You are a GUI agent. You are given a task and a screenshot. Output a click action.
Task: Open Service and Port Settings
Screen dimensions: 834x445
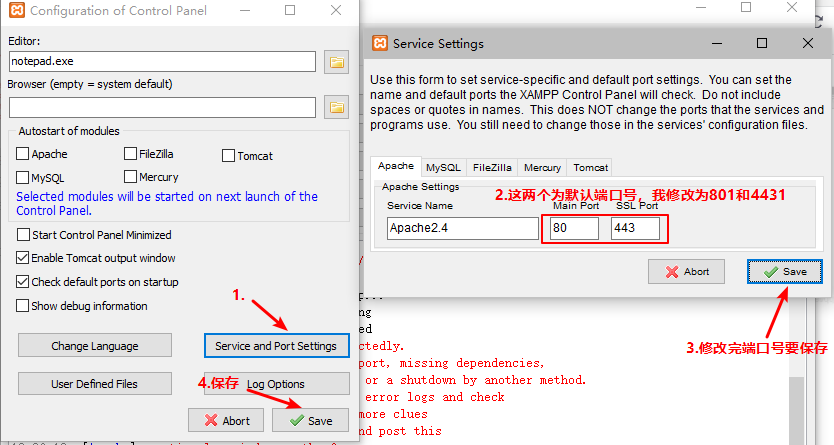(276, 346)
